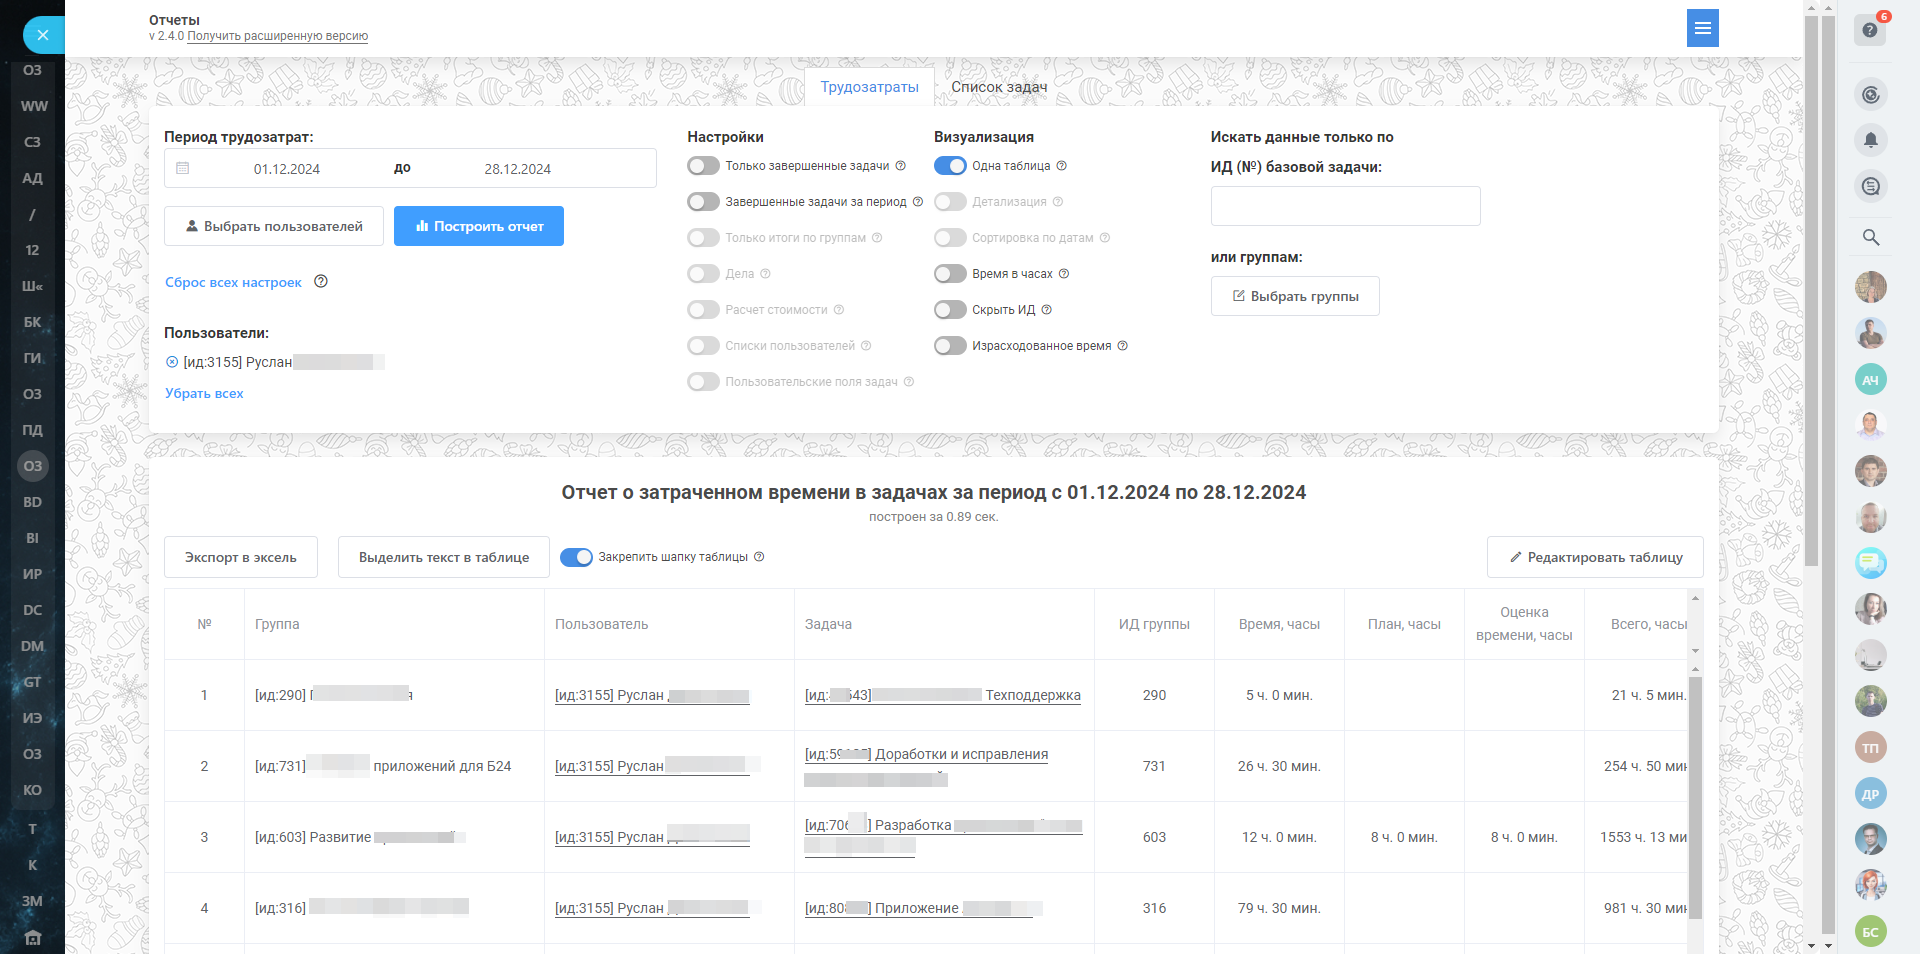Open the Выбрать группы selector
1920x954 pixels.
1294,296
